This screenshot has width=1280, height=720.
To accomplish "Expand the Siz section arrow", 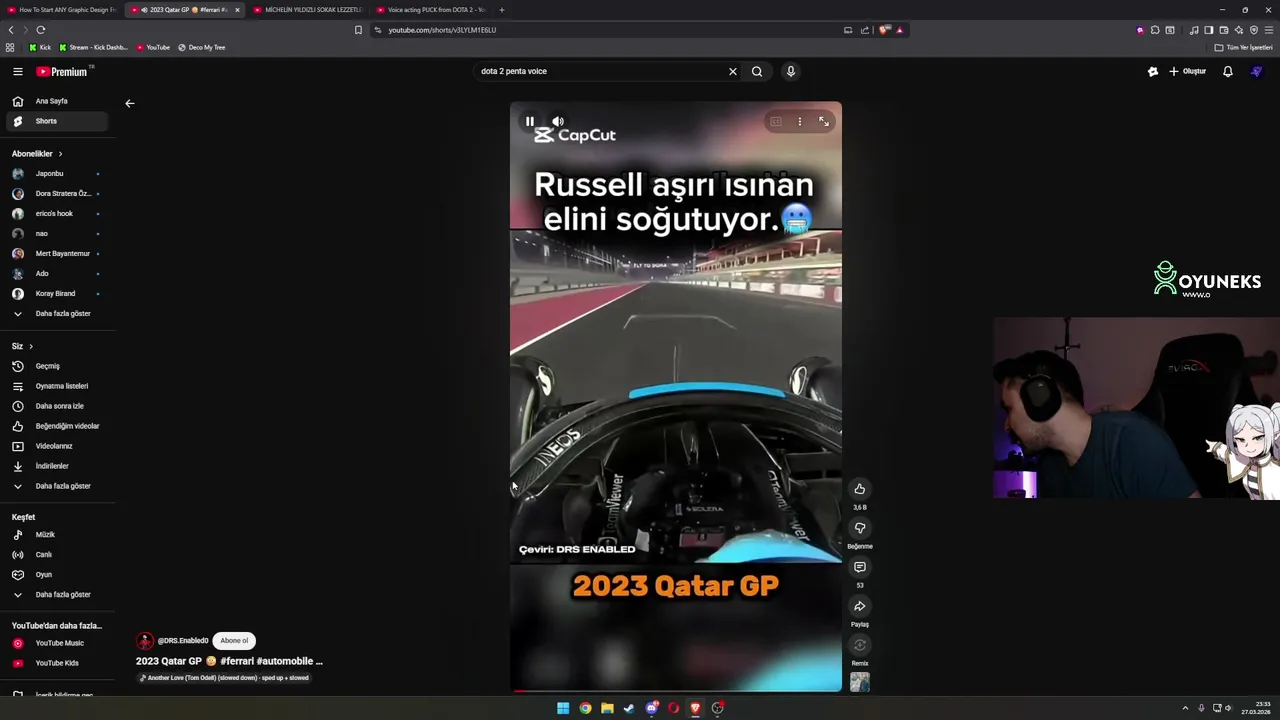I will tap(30, 346).
